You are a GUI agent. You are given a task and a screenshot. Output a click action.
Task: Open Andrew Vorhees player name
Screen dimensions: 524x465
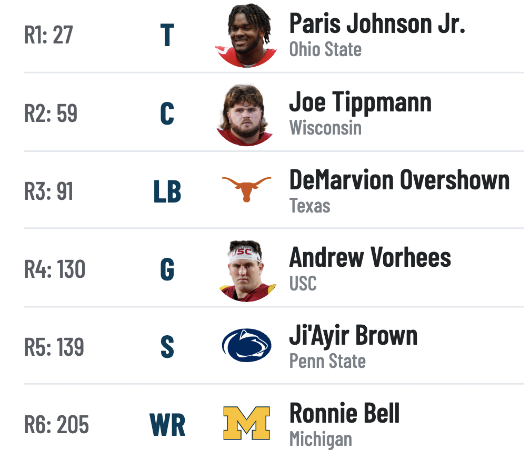[370, 257]
